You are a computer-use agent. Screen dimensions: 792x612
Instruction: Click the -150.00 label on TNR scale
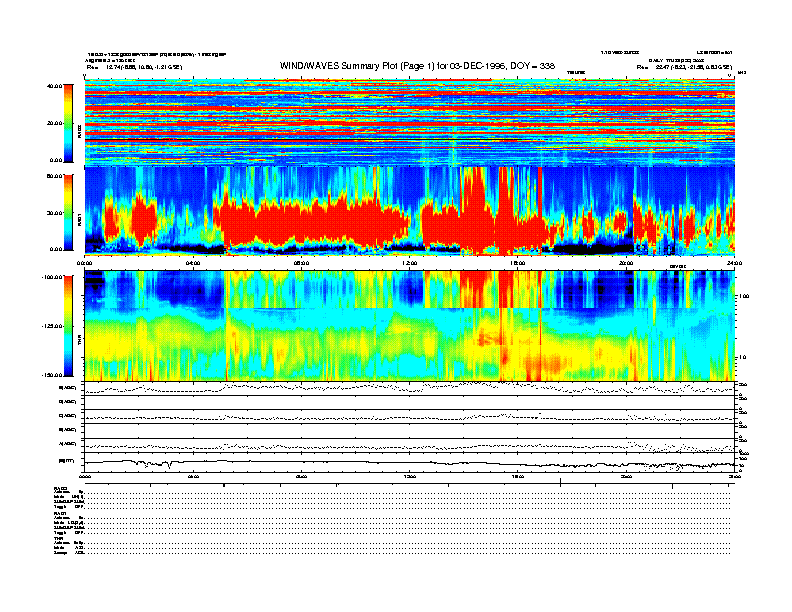coord(53,375)
